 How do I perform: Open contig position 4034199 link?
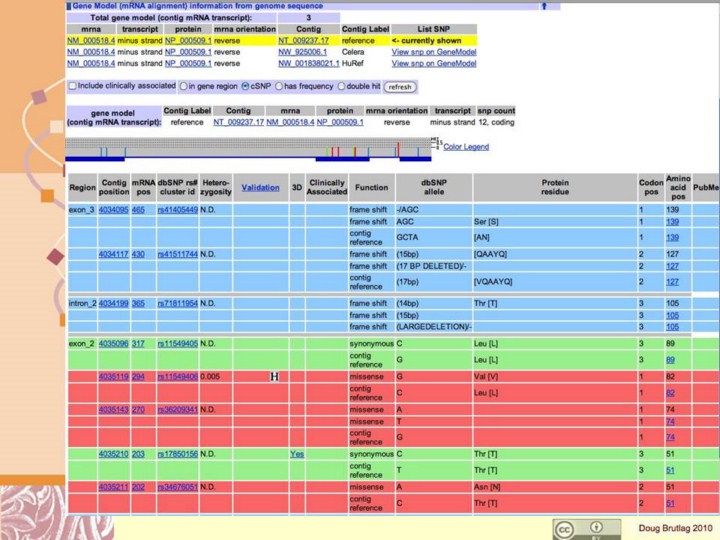(113, 303)
